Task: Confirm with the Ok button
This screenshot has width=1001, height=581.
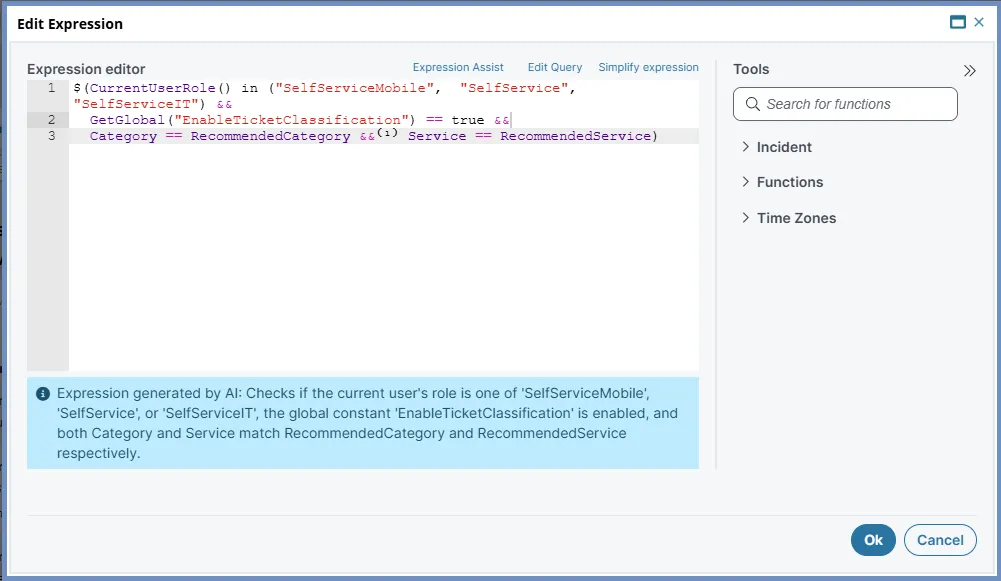Action: [x=873, y=540]
